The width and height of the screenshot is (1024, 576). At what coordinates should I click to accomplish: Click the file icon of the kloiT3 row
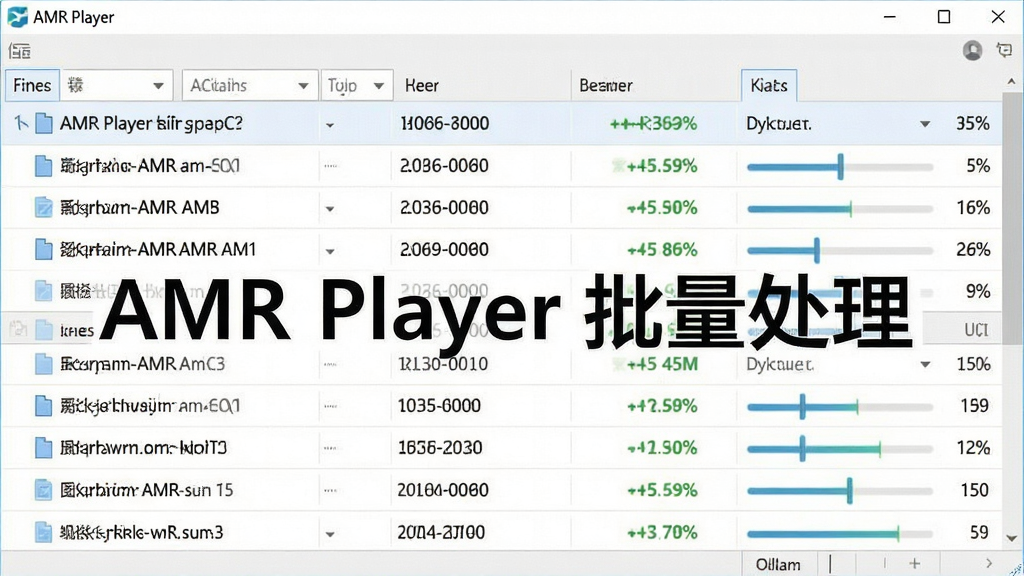coord(43,448)
